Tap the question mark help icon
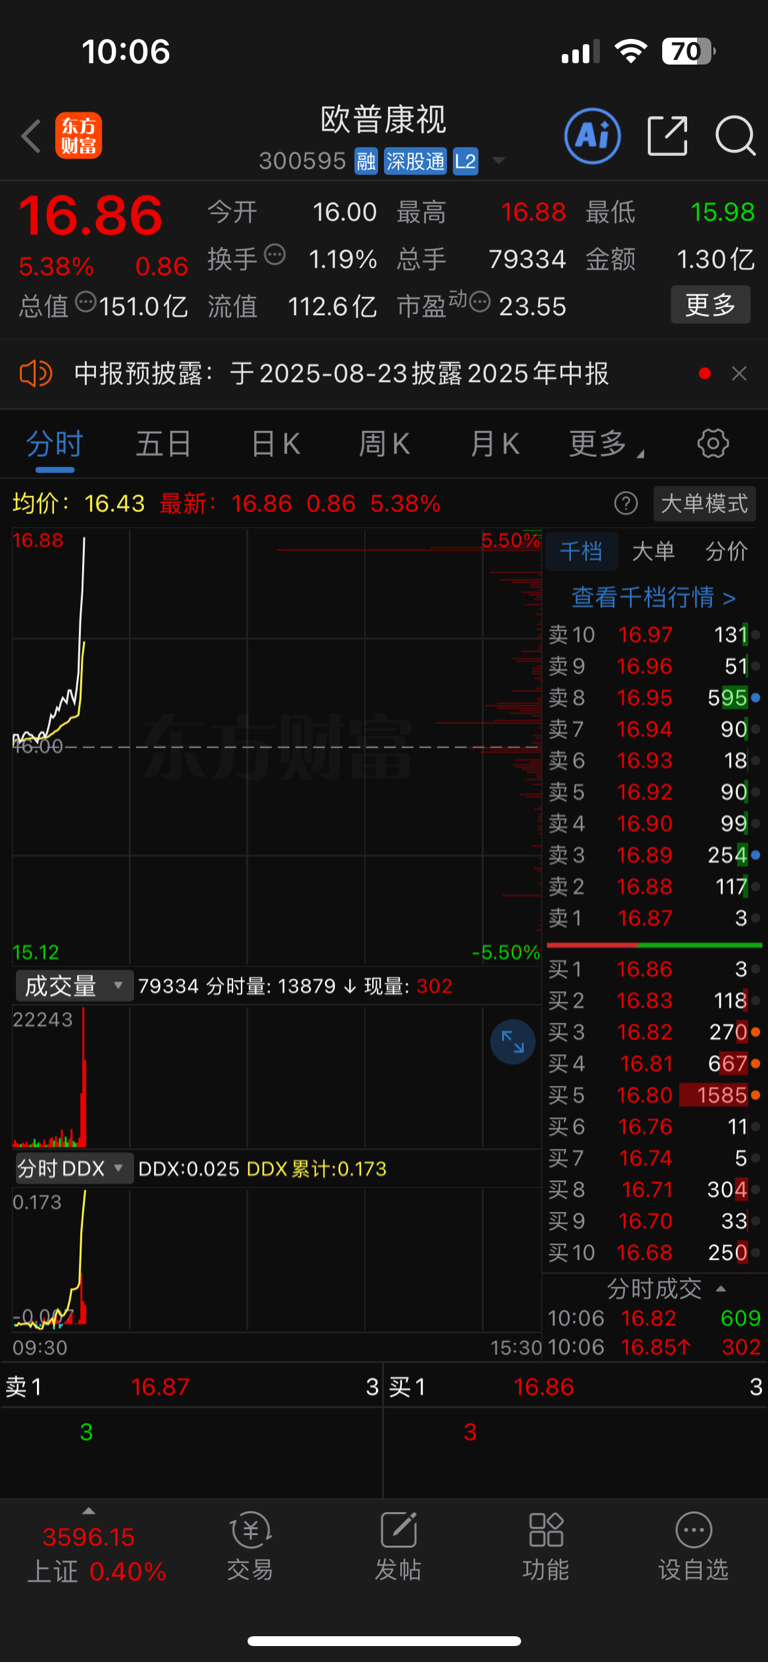 pyautogui.click(x=626, y=503)
